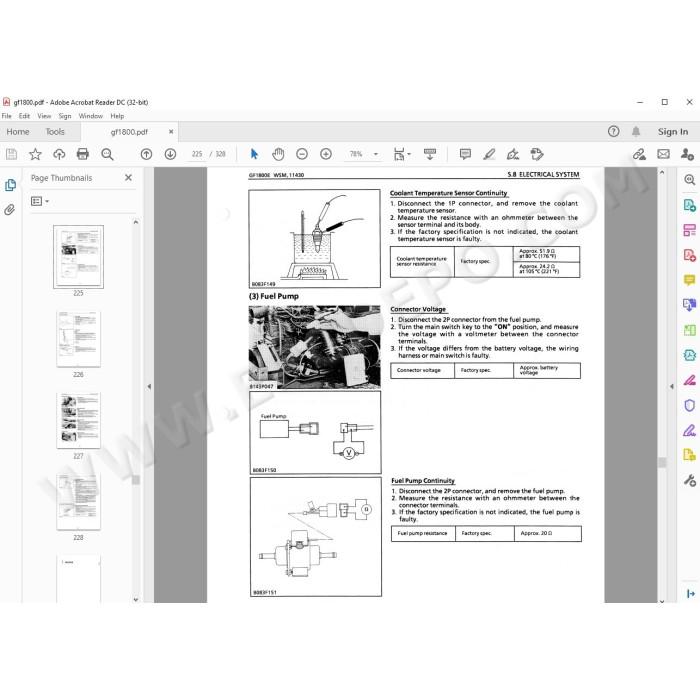Select the Hand pan tool
This screenshot has width=700, height=700.
[x=278, y=154]
